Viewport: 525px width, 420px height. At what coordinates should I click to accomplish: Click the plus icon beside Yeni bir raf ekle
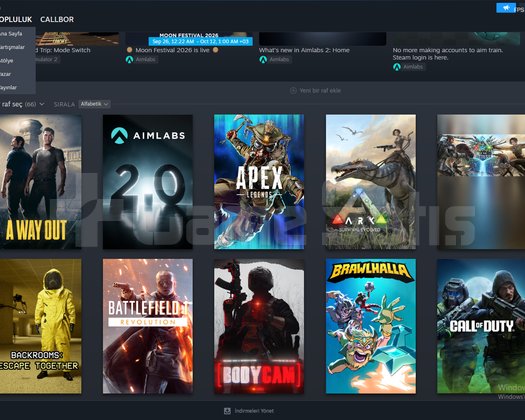293,90
